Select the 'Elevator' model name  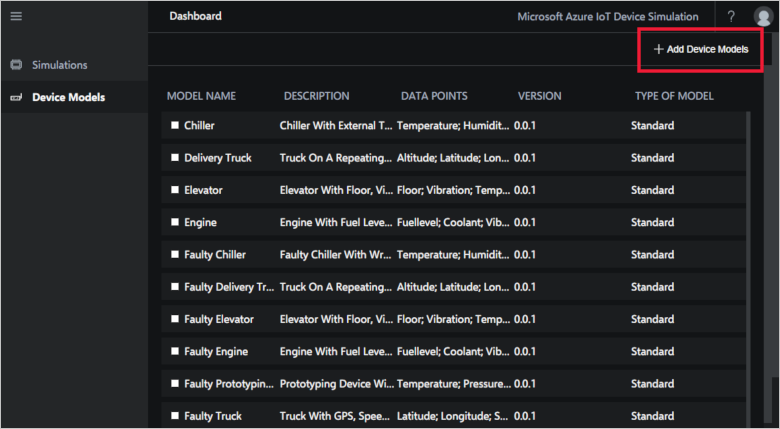tap(203, 191)
